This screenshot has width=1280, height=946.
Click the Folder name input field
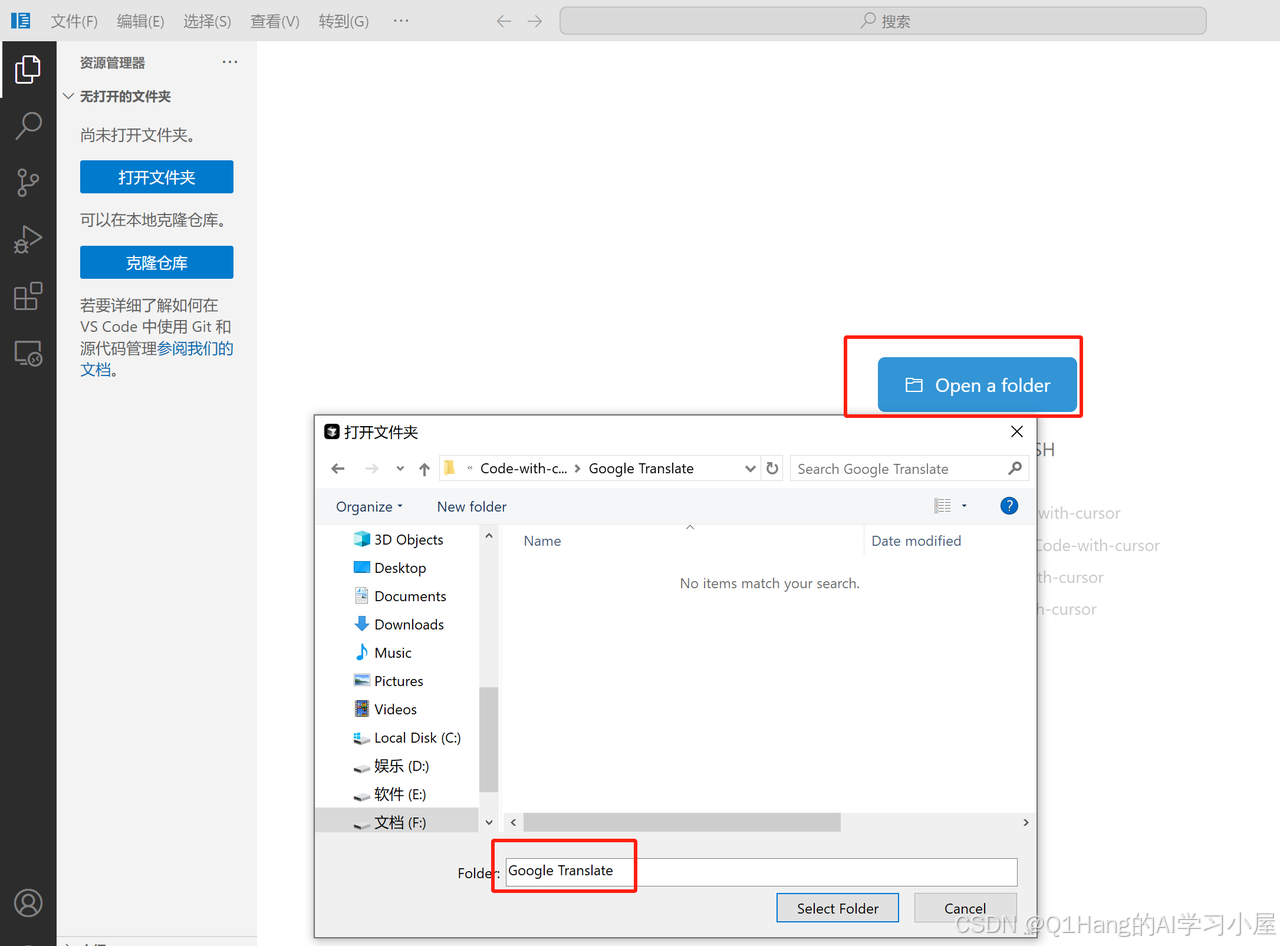[x=761, y=871]
